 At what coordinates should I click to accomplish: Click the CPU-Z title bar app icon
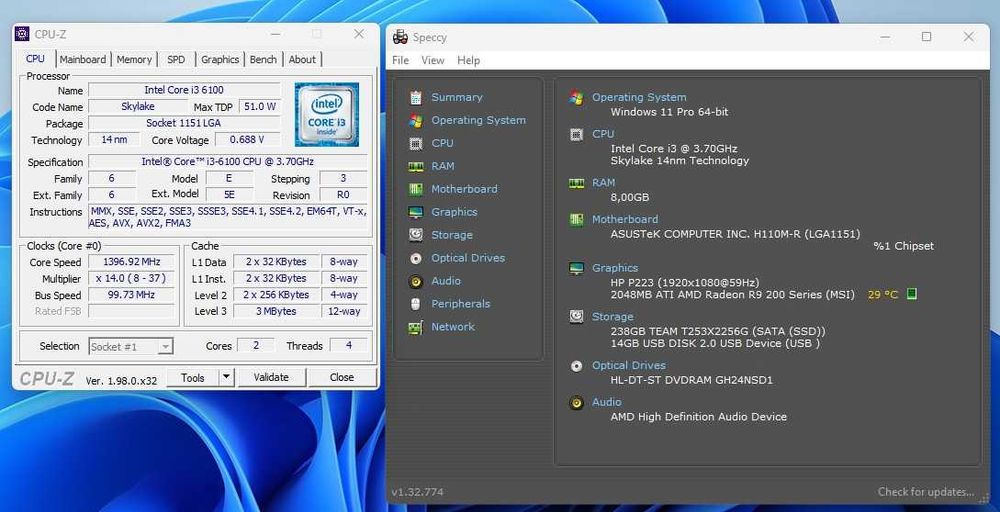coord(22,34)
